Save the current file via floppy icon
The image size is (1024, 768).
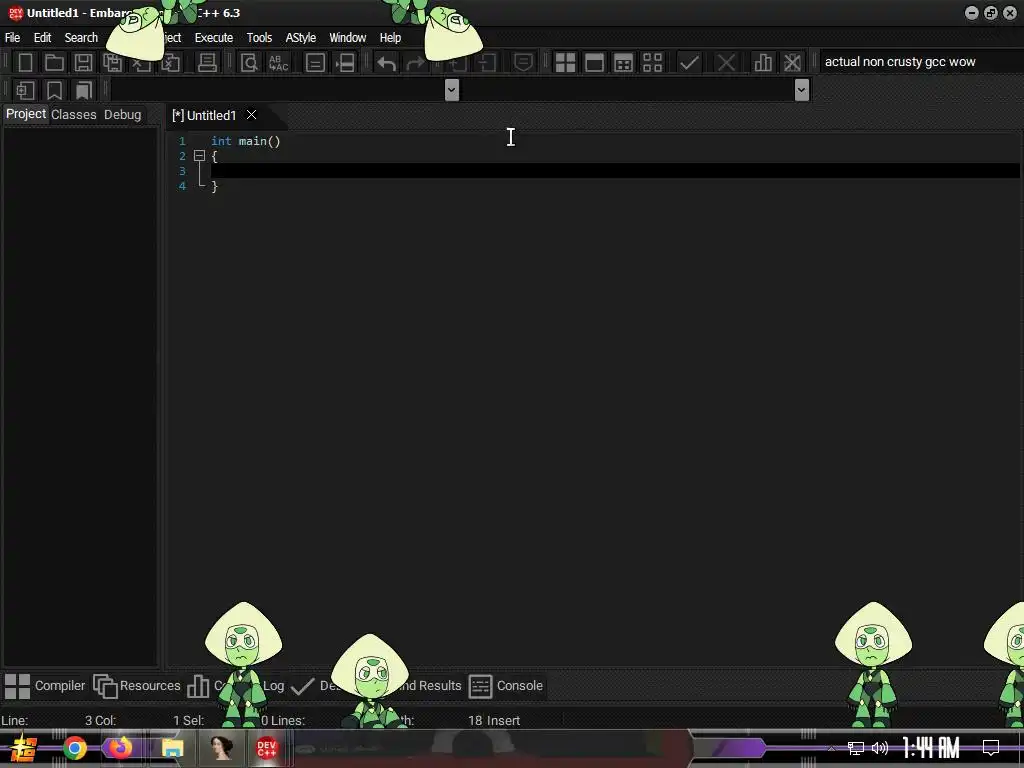pos(83,63)
